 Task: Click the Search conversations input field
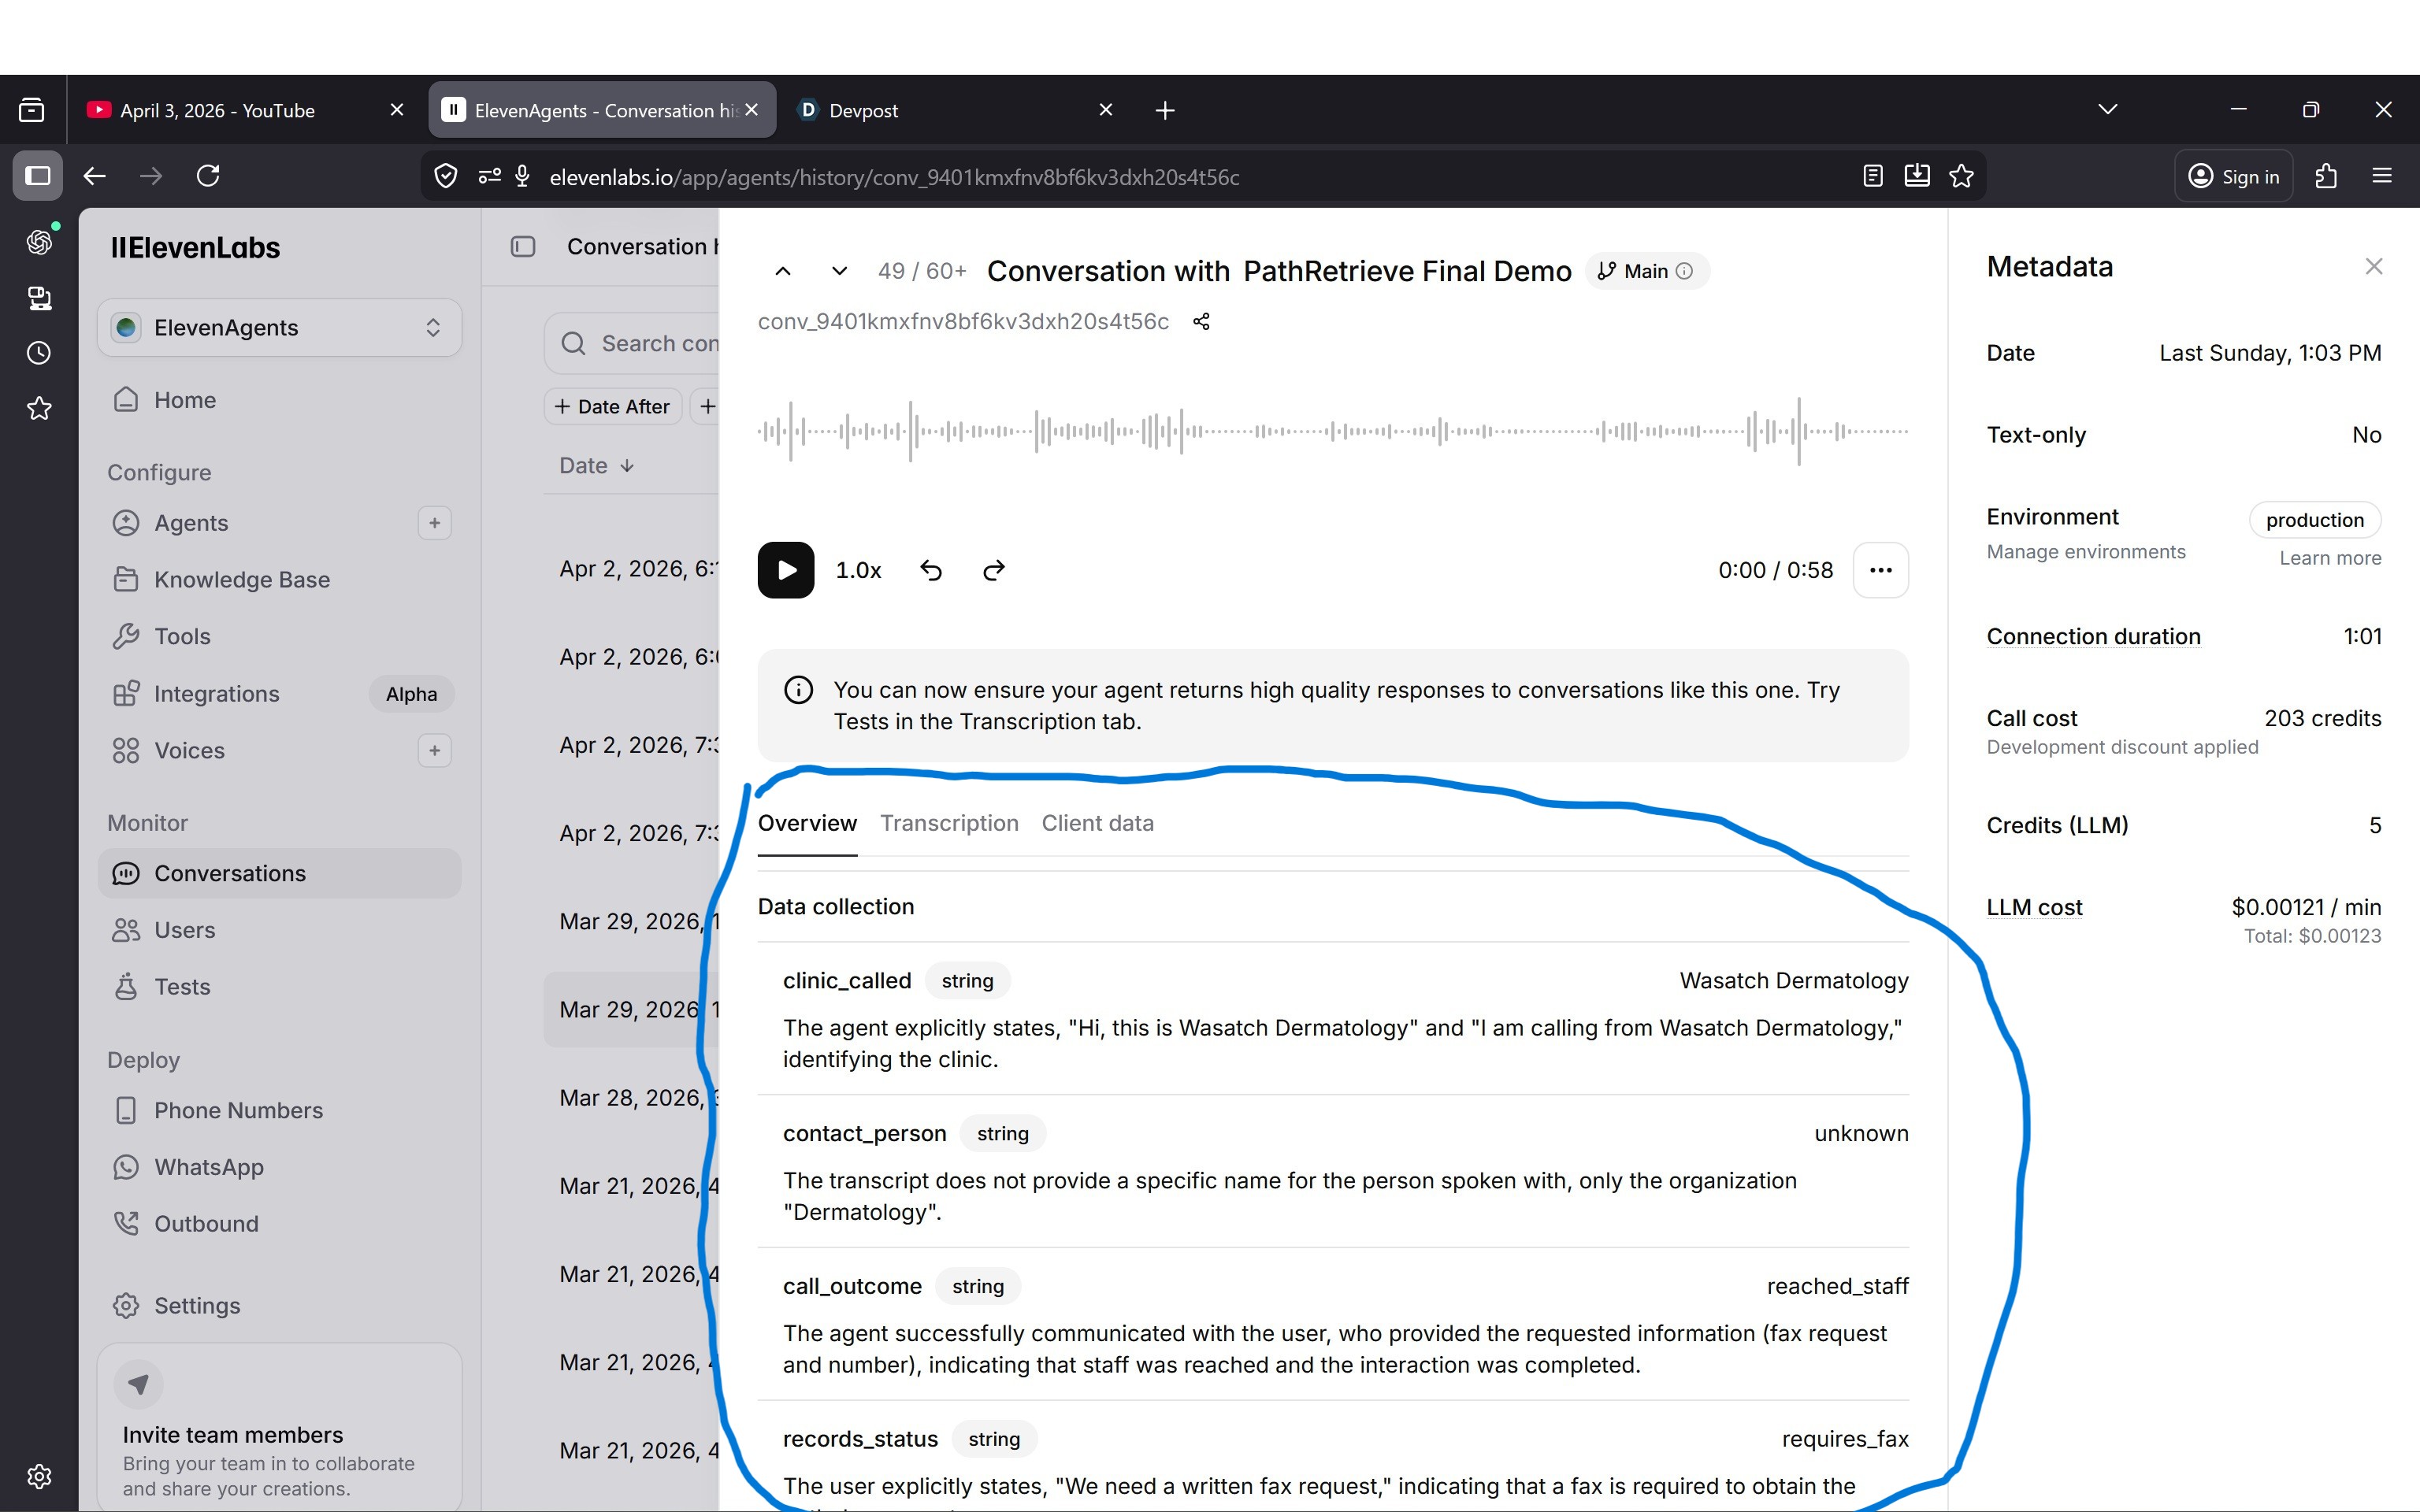[x=655, y=344]
